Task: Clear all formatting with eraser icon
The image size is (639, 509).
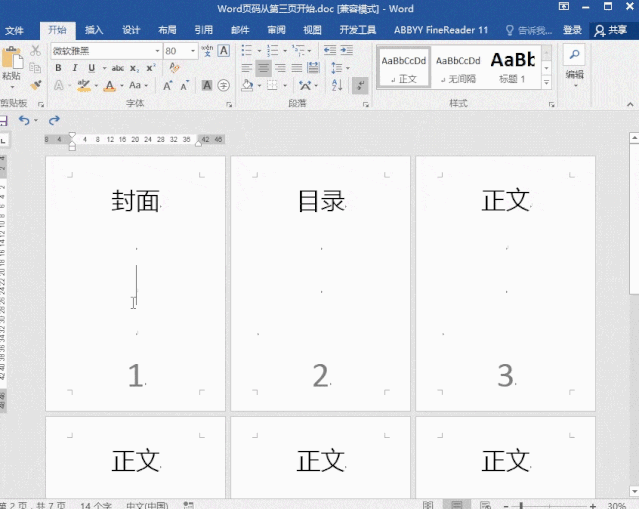Action: (x=174, y=68)
